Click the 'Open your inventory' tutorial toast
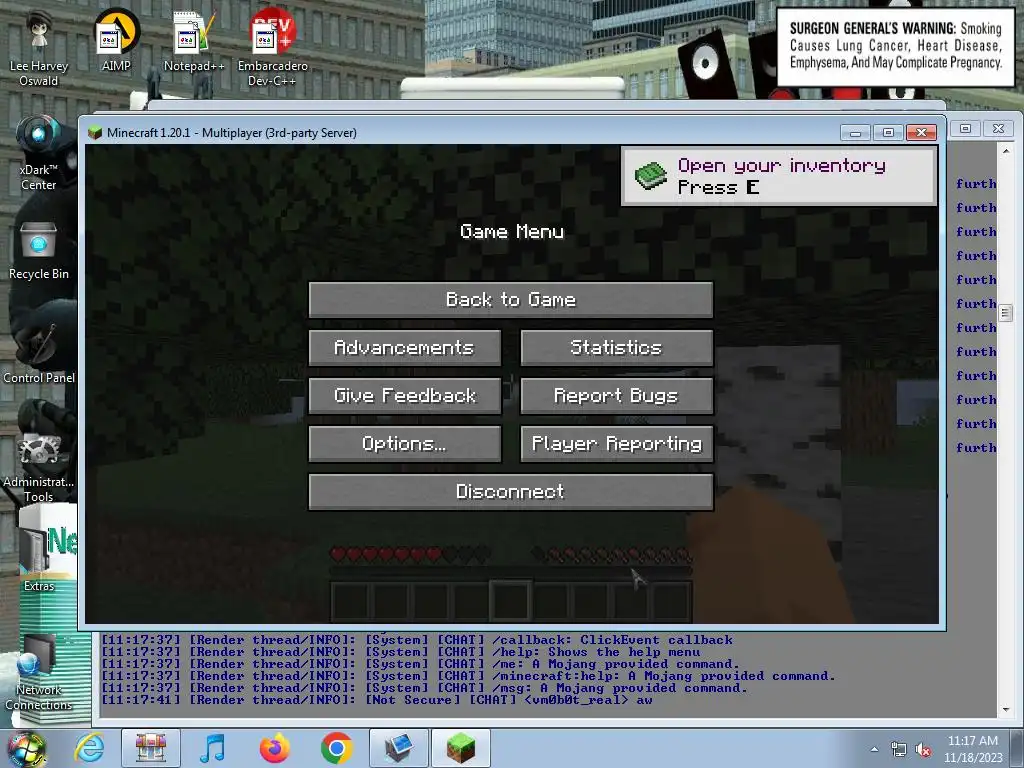 779,176
